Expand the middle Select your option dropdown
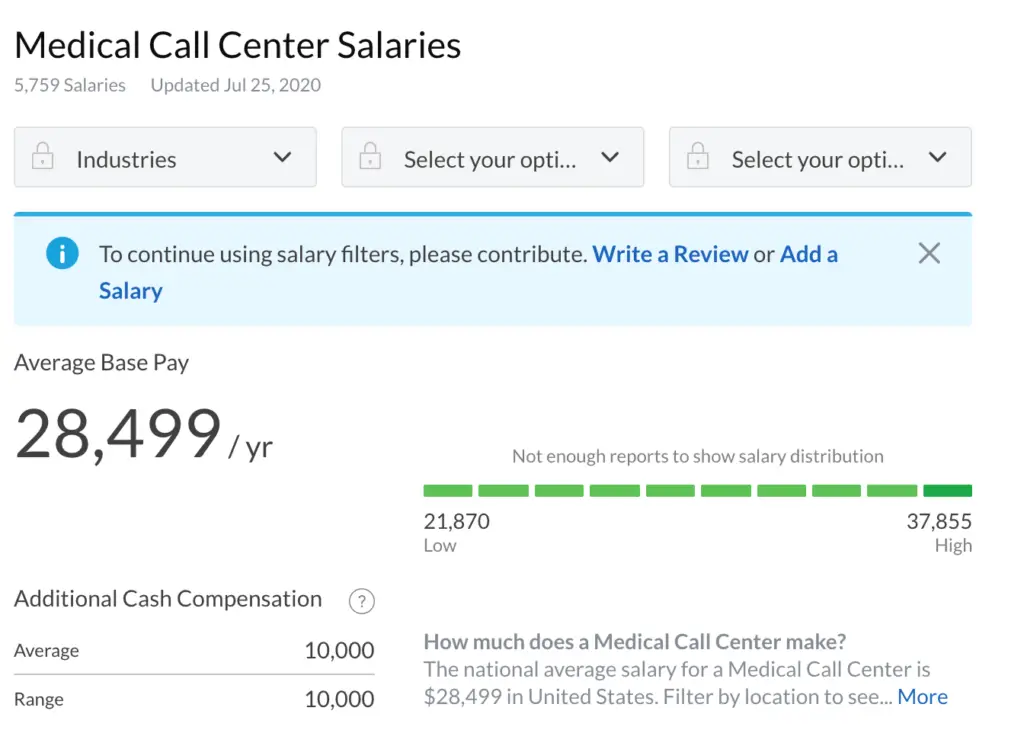The image size is (1024, 730). tap(610, 157)
